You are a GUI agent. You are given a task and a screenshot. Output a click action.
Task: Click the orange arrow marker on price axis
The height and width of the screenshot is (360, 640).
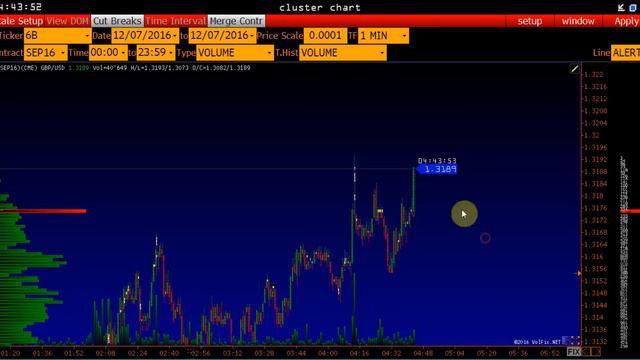point(578,273)
